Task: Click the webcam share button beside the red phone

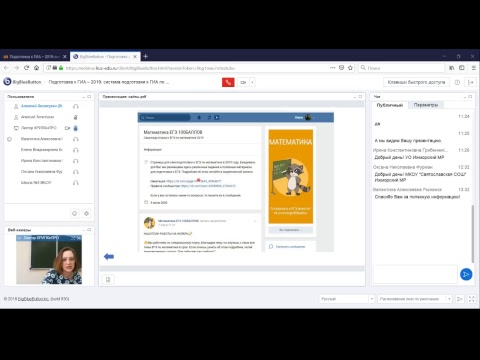Action: click(x=243, y=82)
